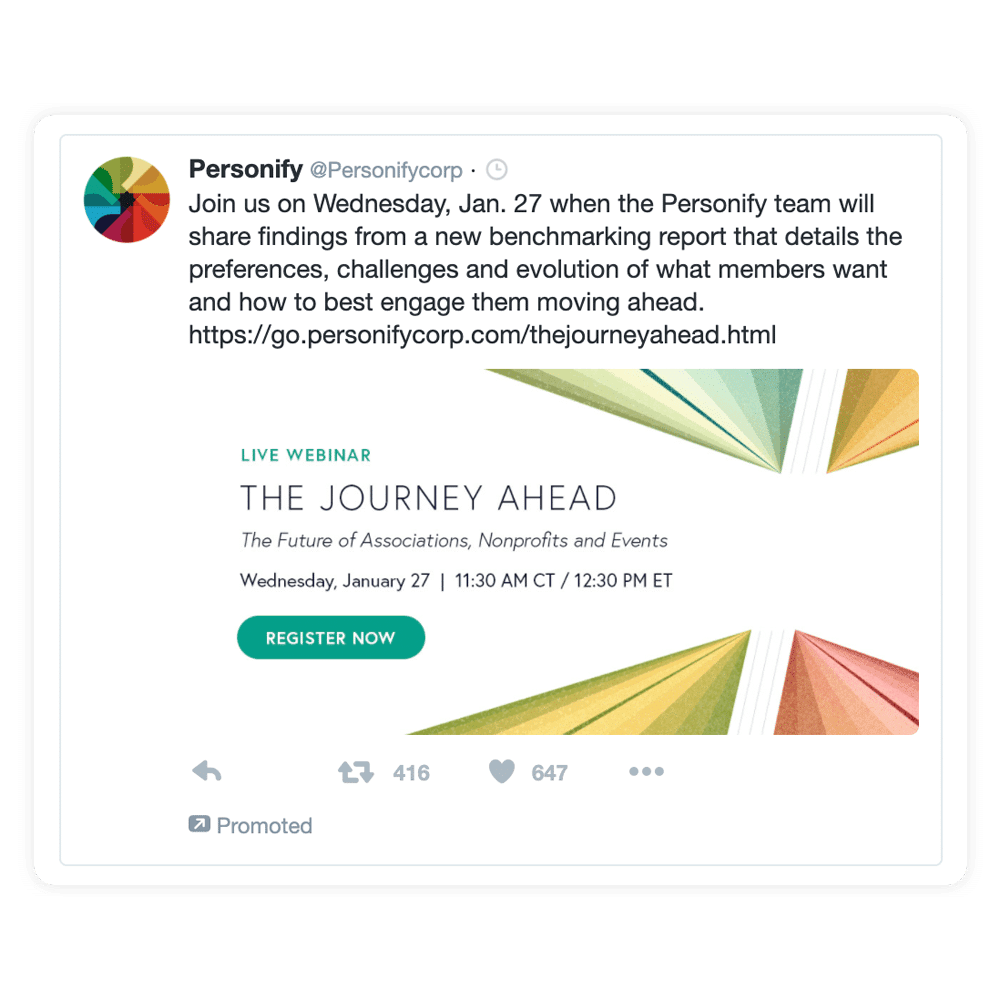Click the clock timestamp icon
This screenshot has height=1000, width=1000.
point(497,170)
